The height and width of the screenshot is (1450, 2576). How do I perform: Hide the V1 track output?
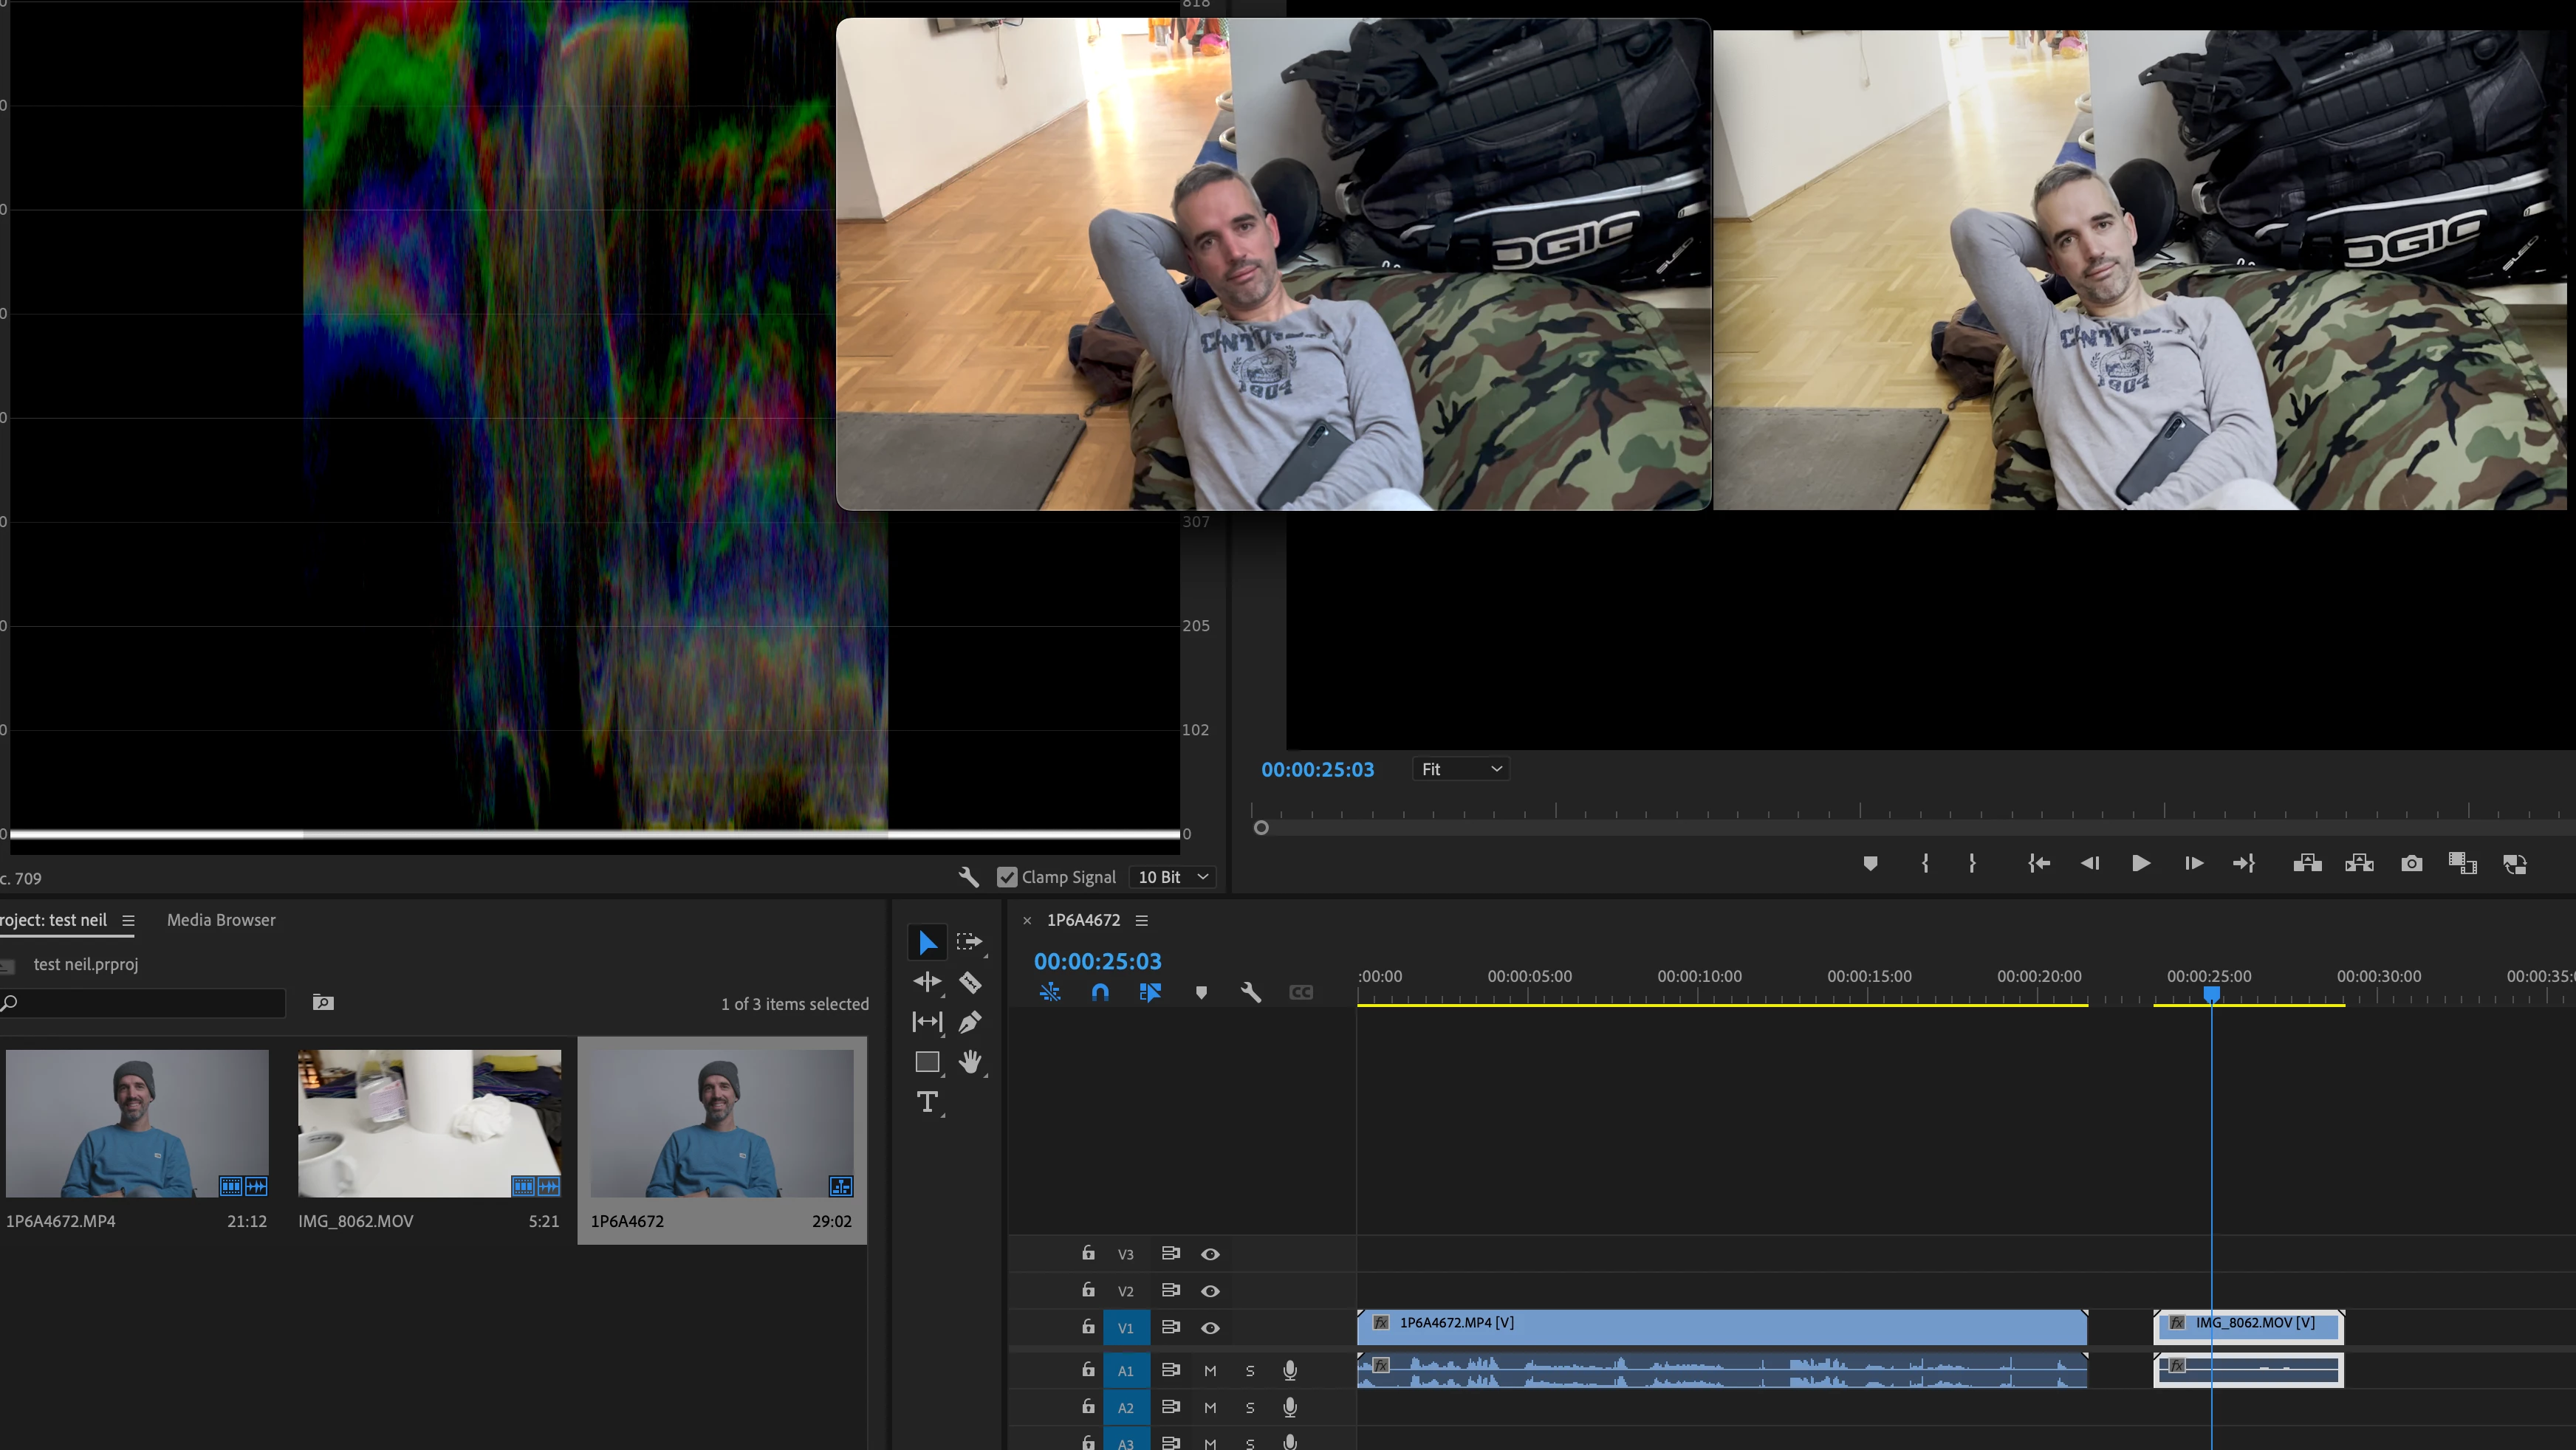coord(1210,1328)
